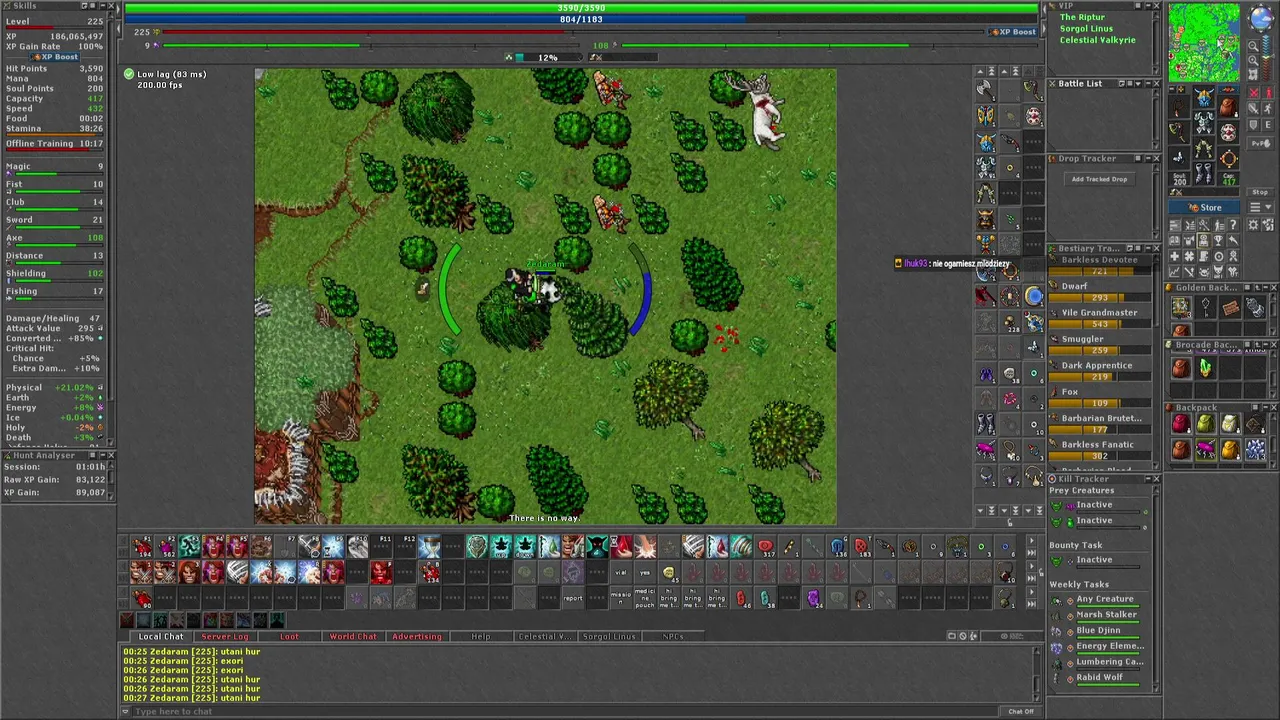The height and width of the screenshot is (720, 1280).
Task: Click the Stop button below the inventory
Action: coord(1260,192)
